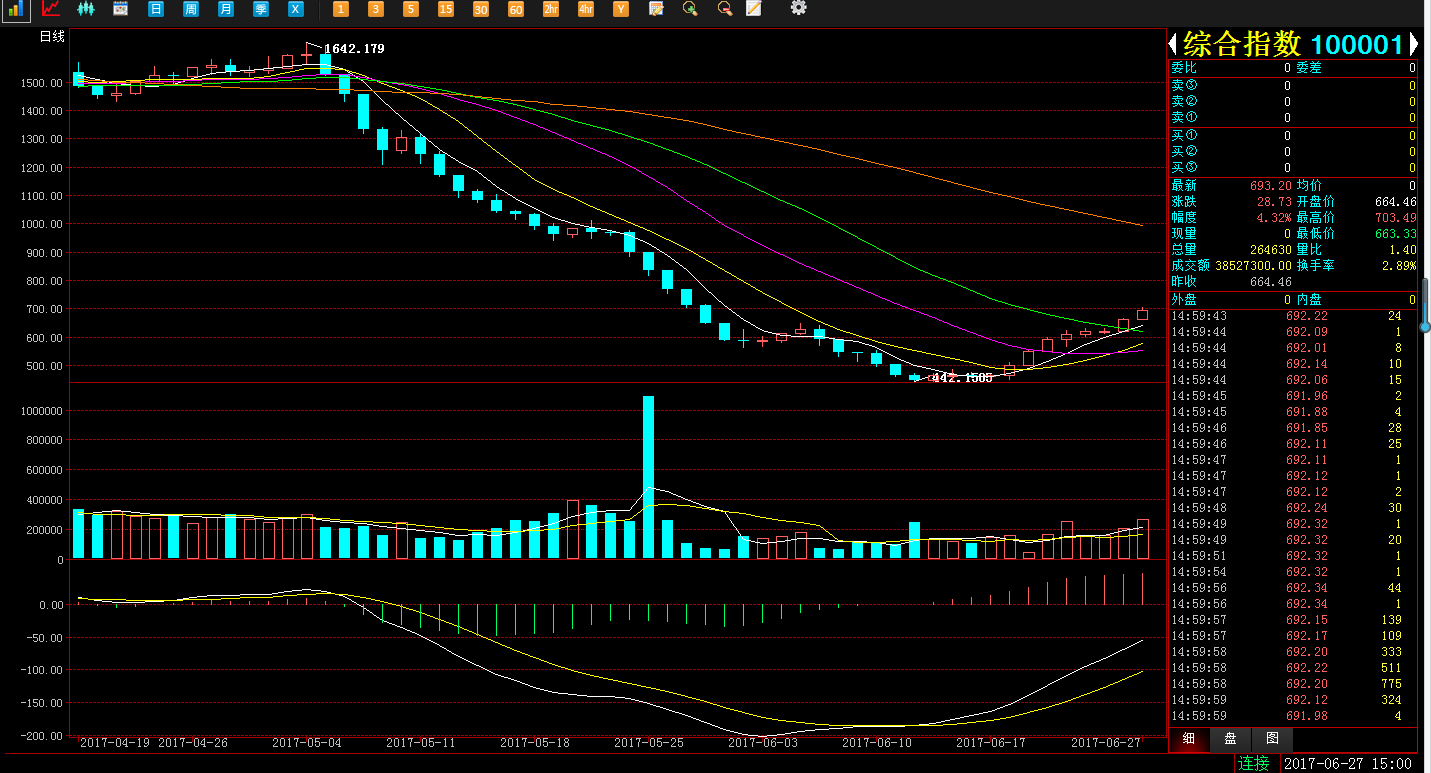
Task: Select the opening price 664.46
Action: pyautogui.click(x=1396, y=202)
